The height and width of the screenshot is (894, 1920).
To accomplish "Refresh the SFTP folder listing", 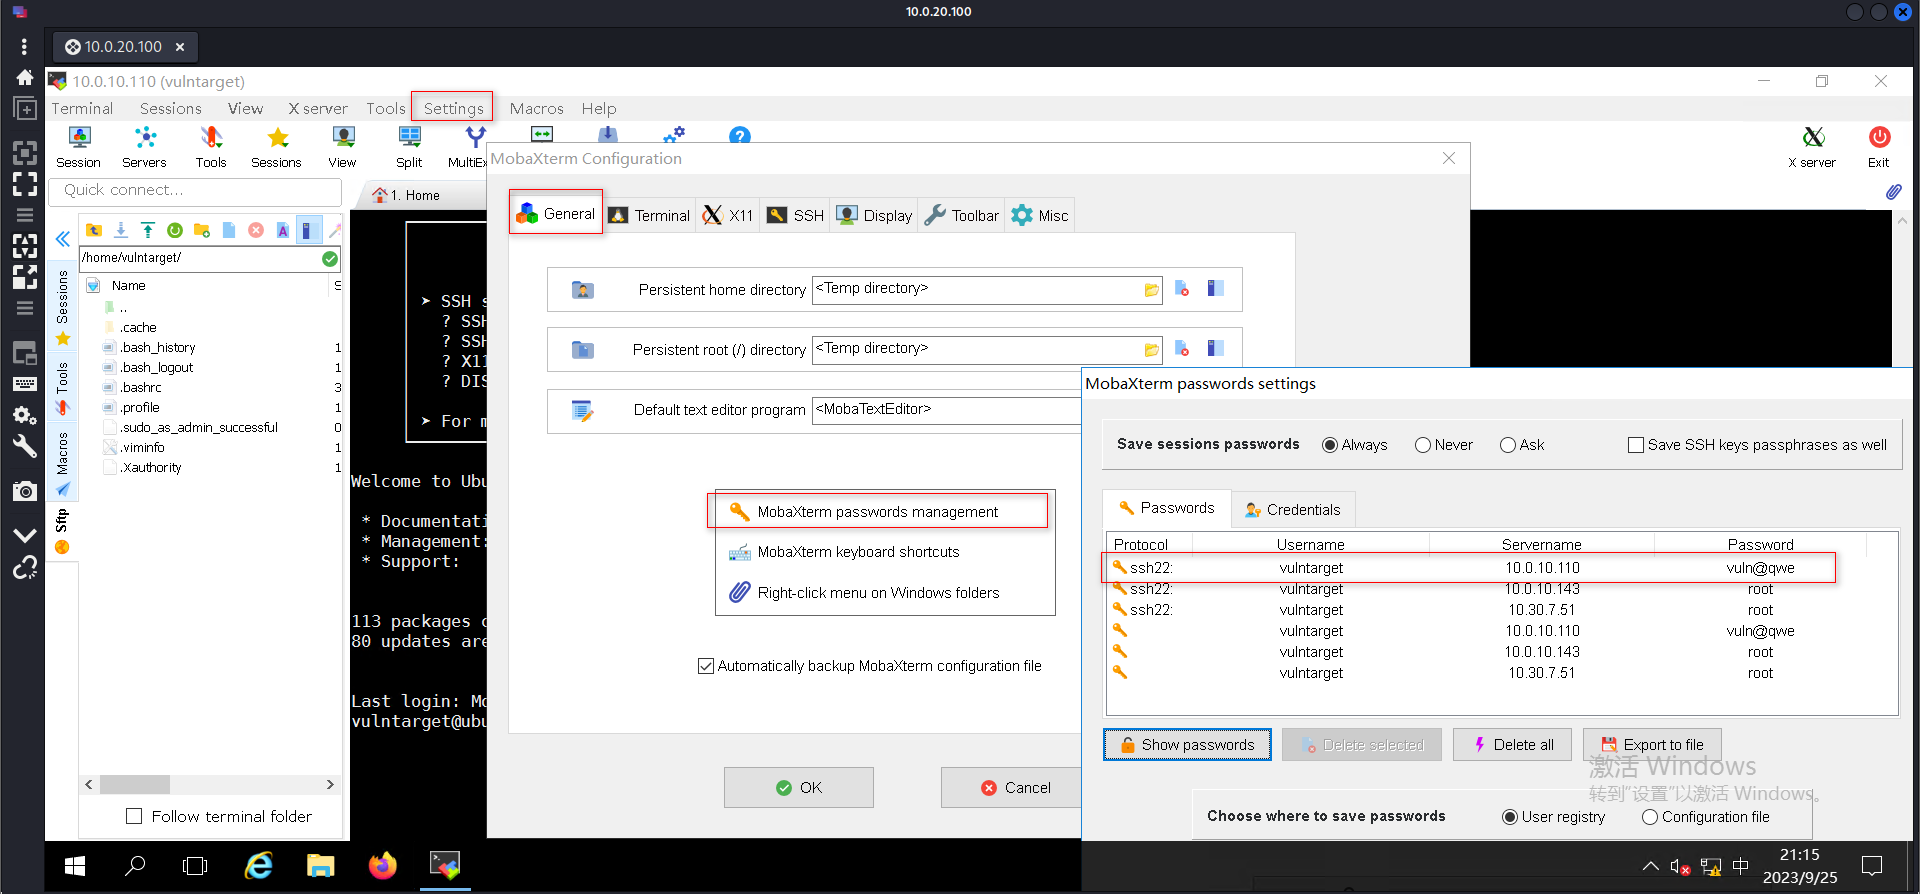I will coord(175,230).
